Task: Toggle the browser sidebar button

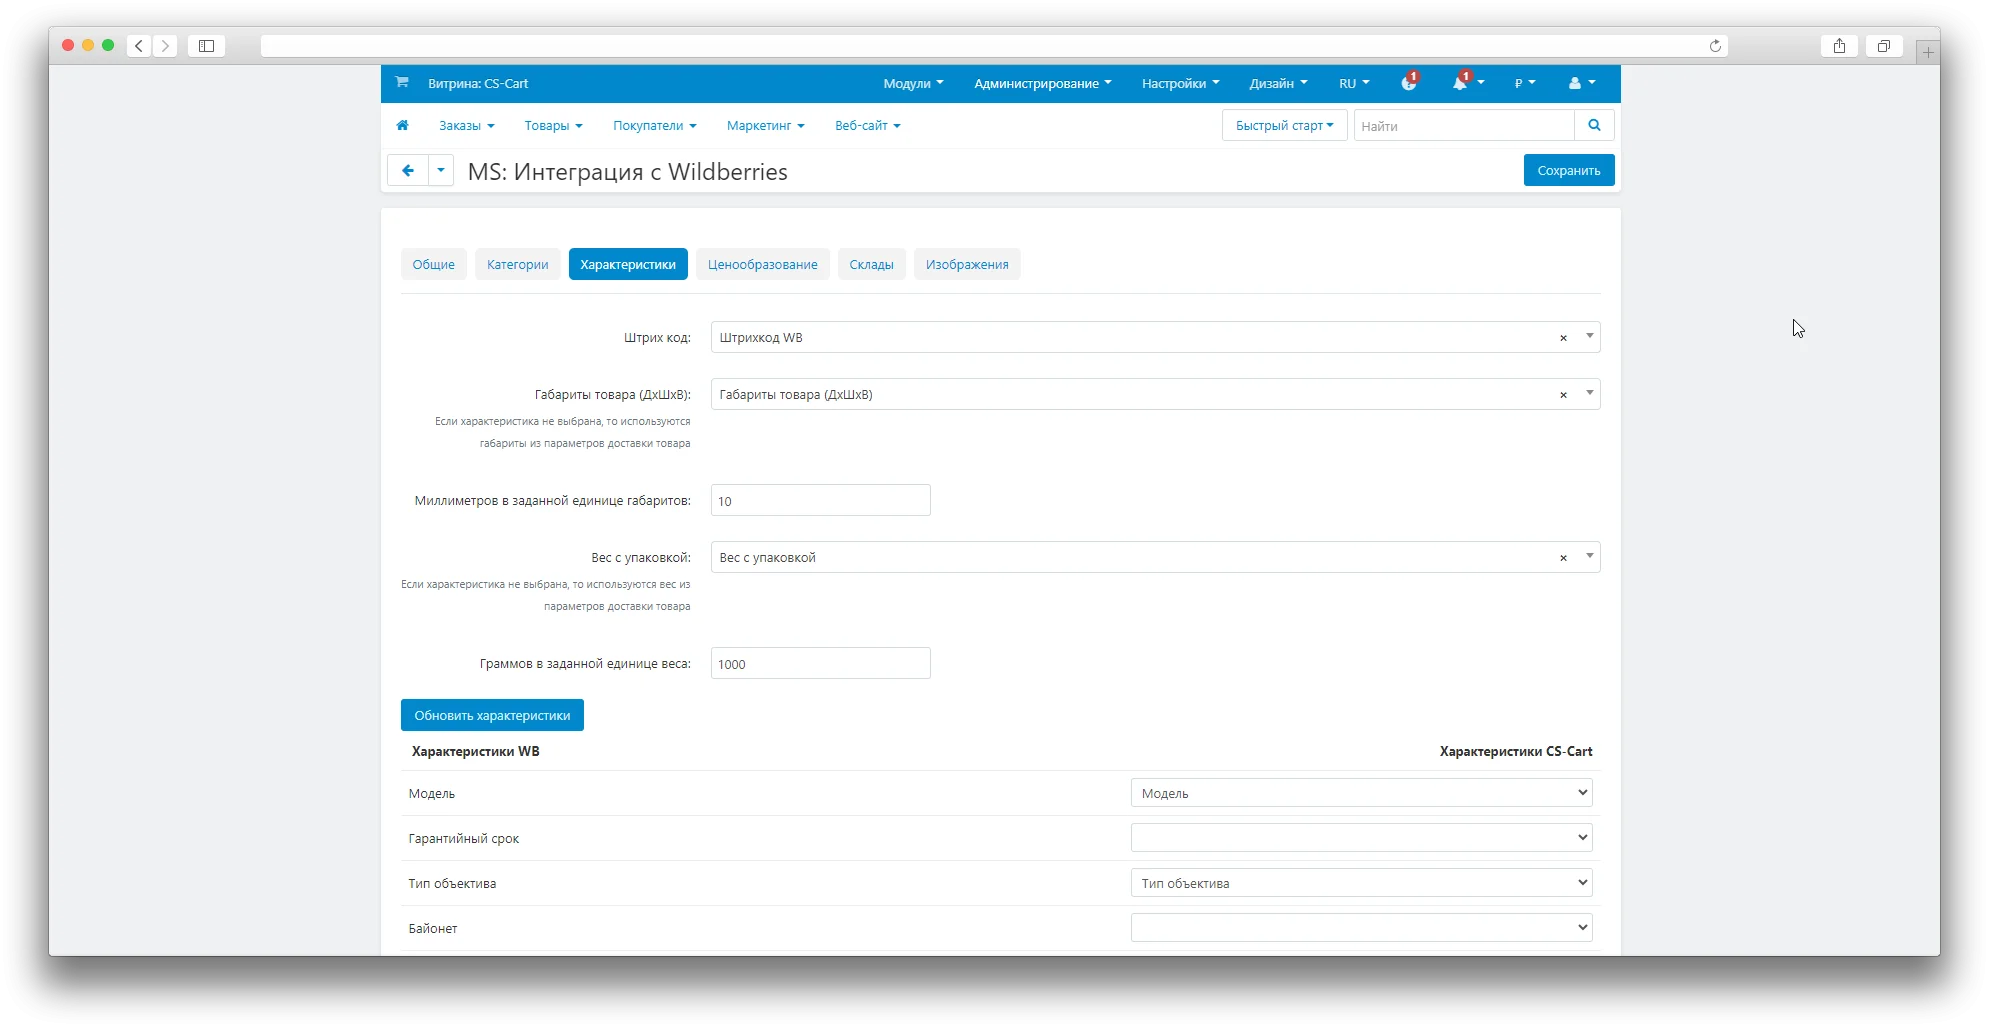Action: (207, 45)
